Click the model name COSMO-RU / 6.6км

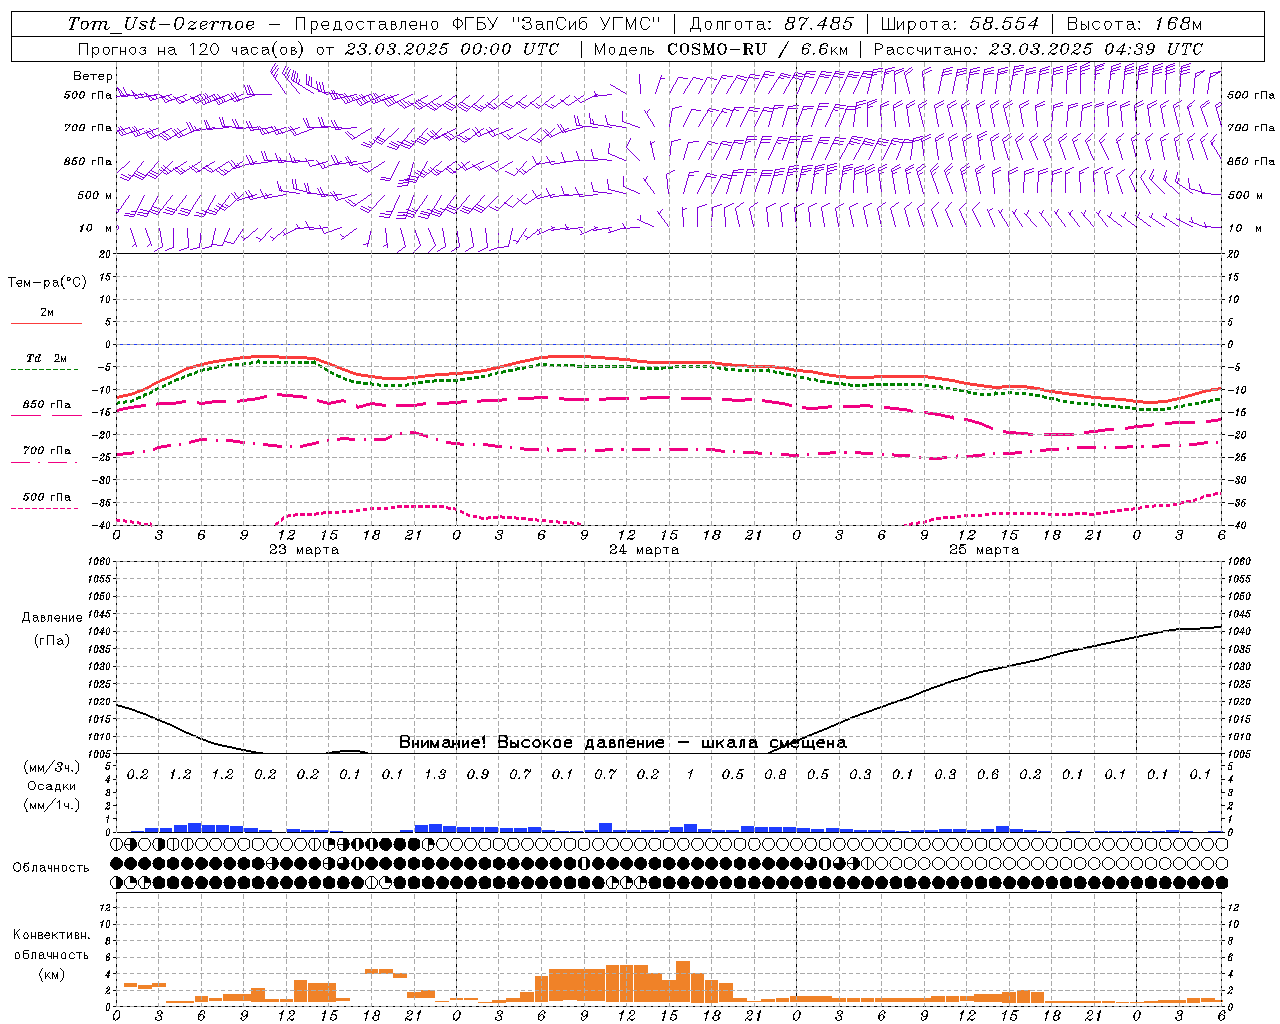(758, 49)
